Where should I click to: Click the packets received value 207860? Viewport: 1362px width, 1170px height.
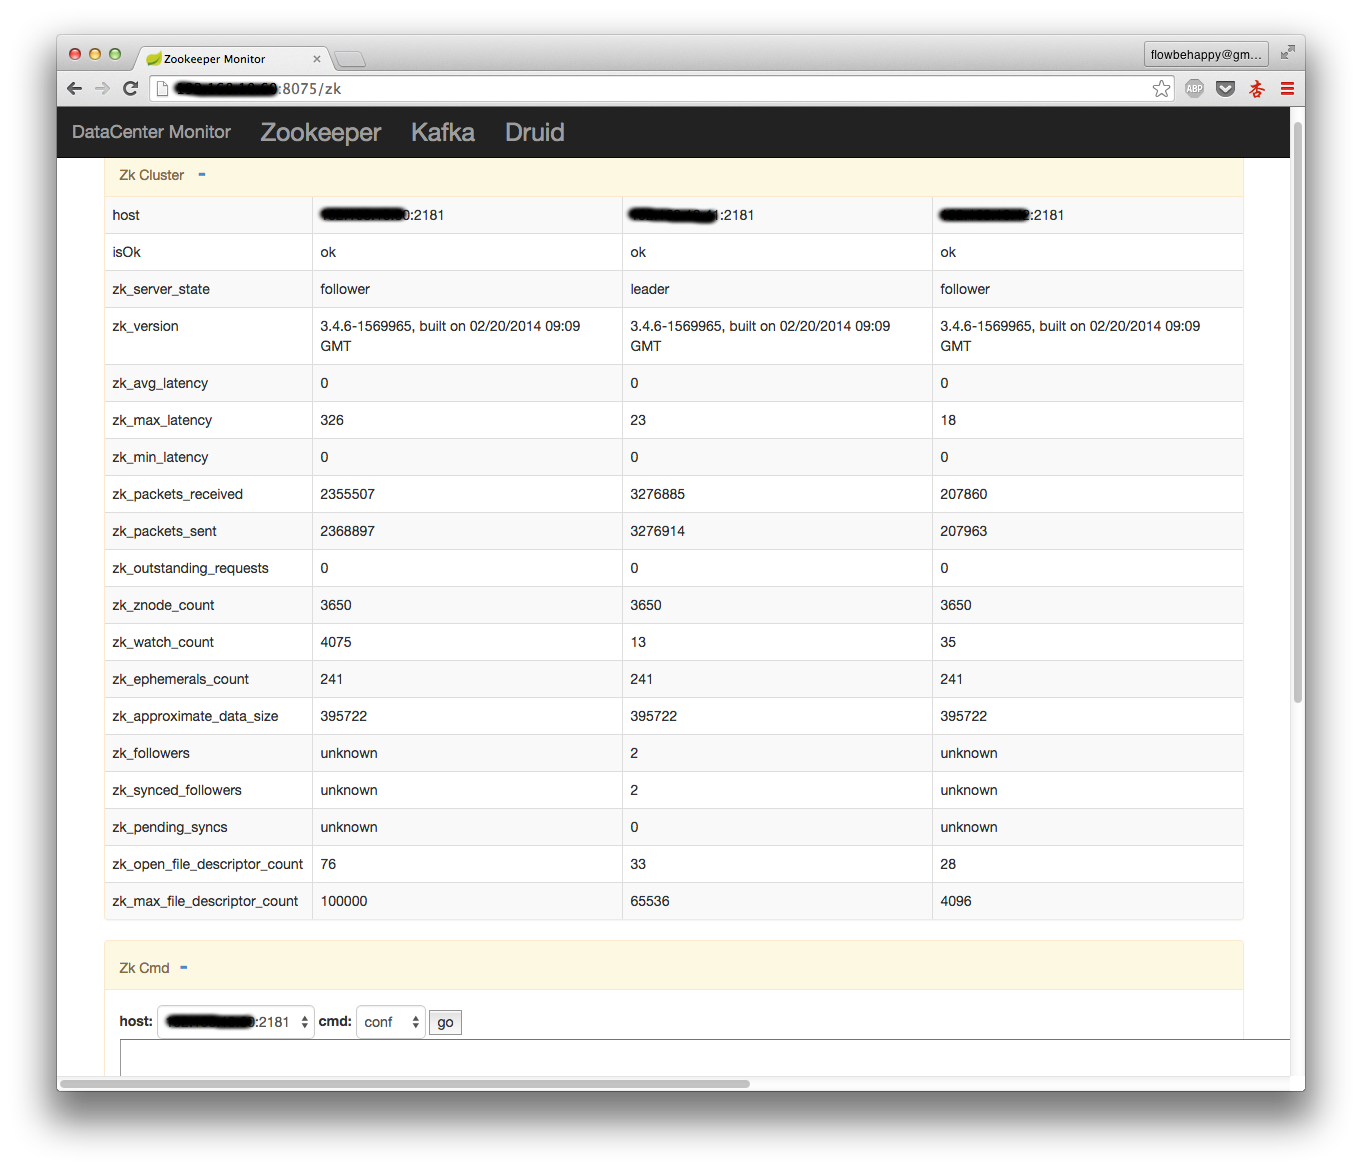[963, 494]
